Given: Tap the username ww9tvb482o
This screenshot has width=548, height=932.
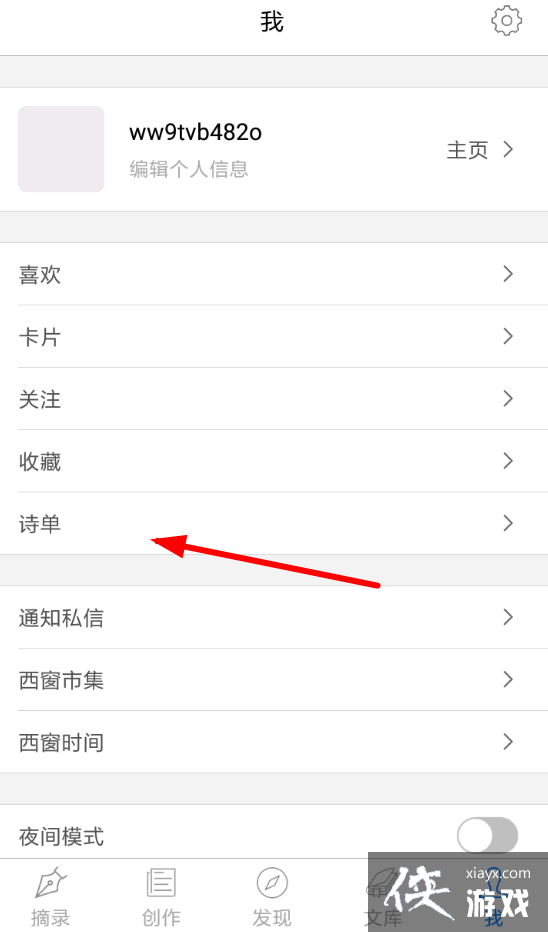Looking at the screenshot, I should tap(196, 132).
